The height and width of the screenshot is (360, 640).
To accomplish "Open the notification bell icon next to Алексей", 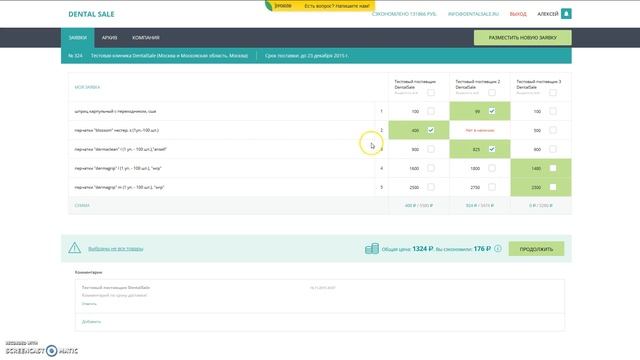I will coord(566,14).
